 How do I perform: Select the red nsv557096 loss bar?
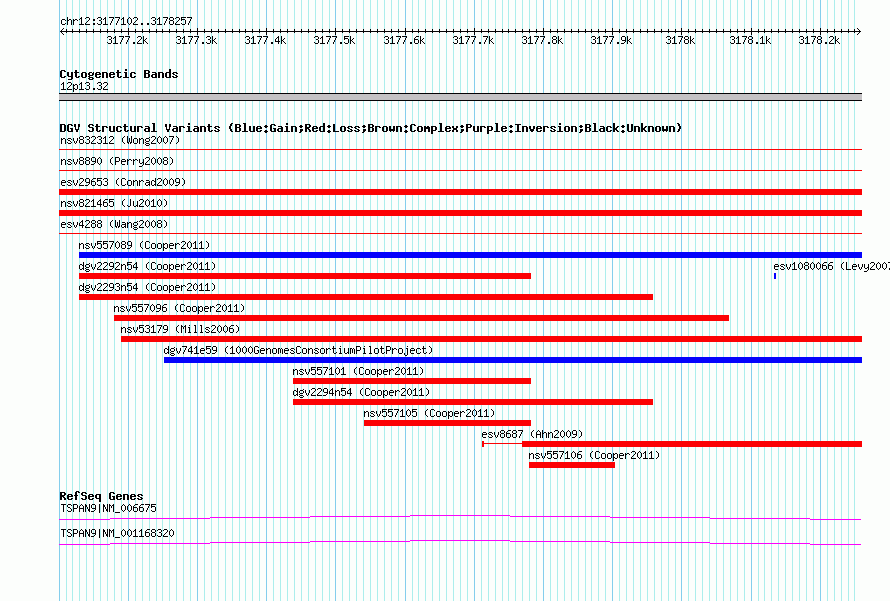(x=421, y=318)
